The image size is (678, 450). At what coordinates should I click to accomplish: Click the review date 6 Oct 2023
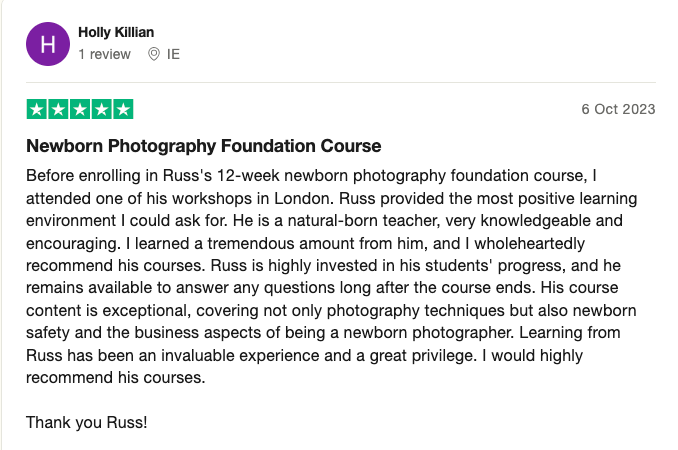(618, 109)
